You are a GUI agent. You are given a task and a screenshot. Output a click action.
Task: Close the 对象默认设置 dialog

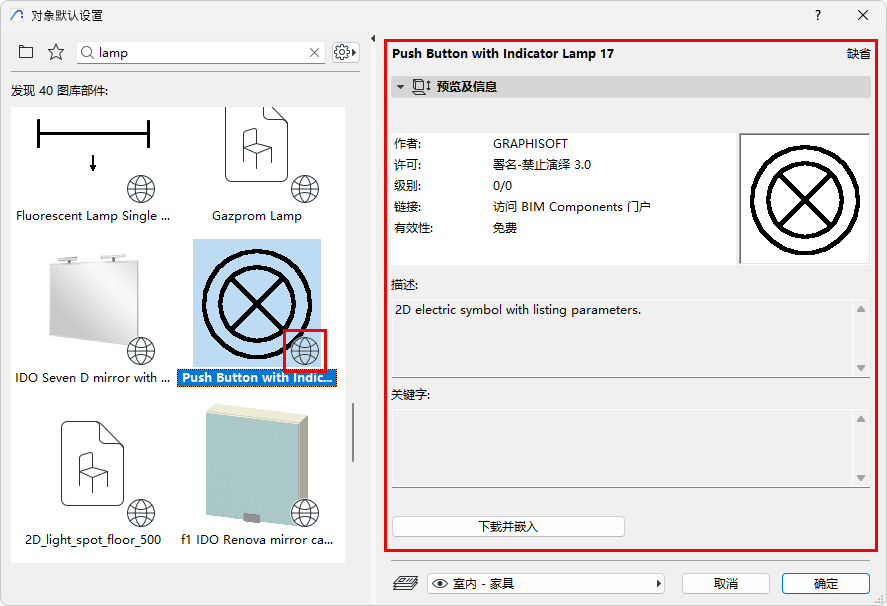pyautogui.click(x=863, y=15)
